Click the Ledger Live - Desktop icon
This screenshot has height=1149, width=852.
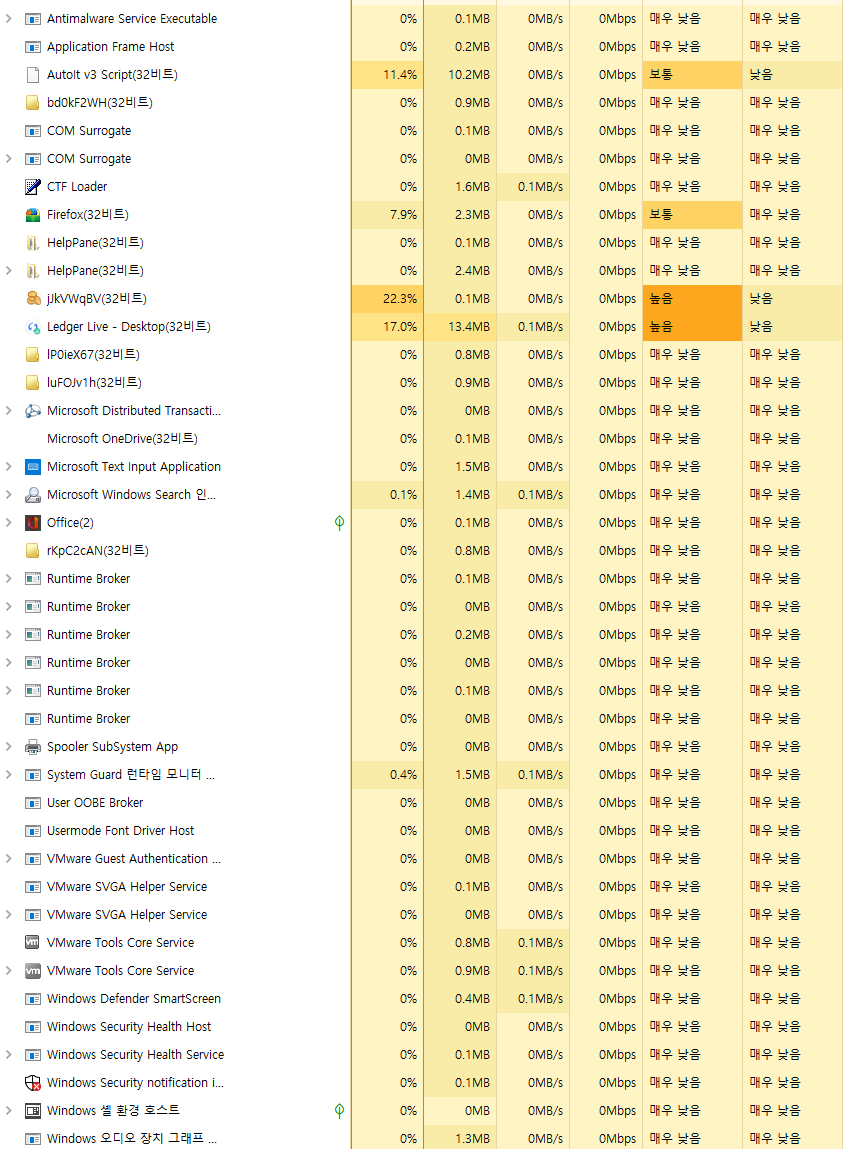click(33, 327)
